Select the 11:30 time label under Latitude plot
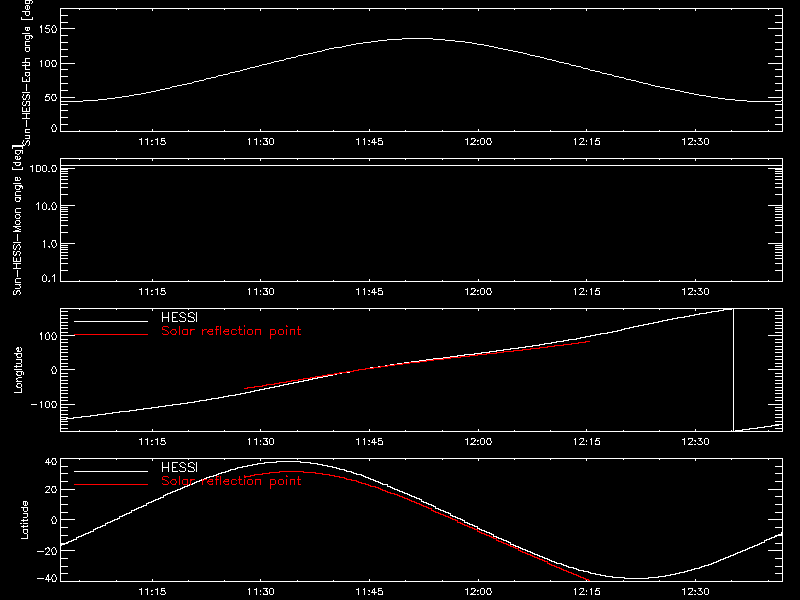 [261, 591]
